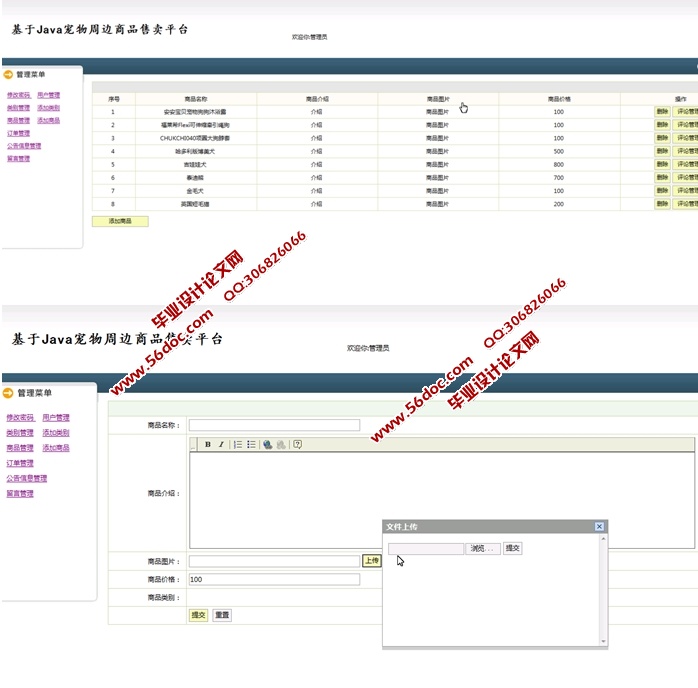Viewport: 698px width, 688px height.
Task: Click 删除 on the 金毛犬 row
Action: [x=662, y=190]
